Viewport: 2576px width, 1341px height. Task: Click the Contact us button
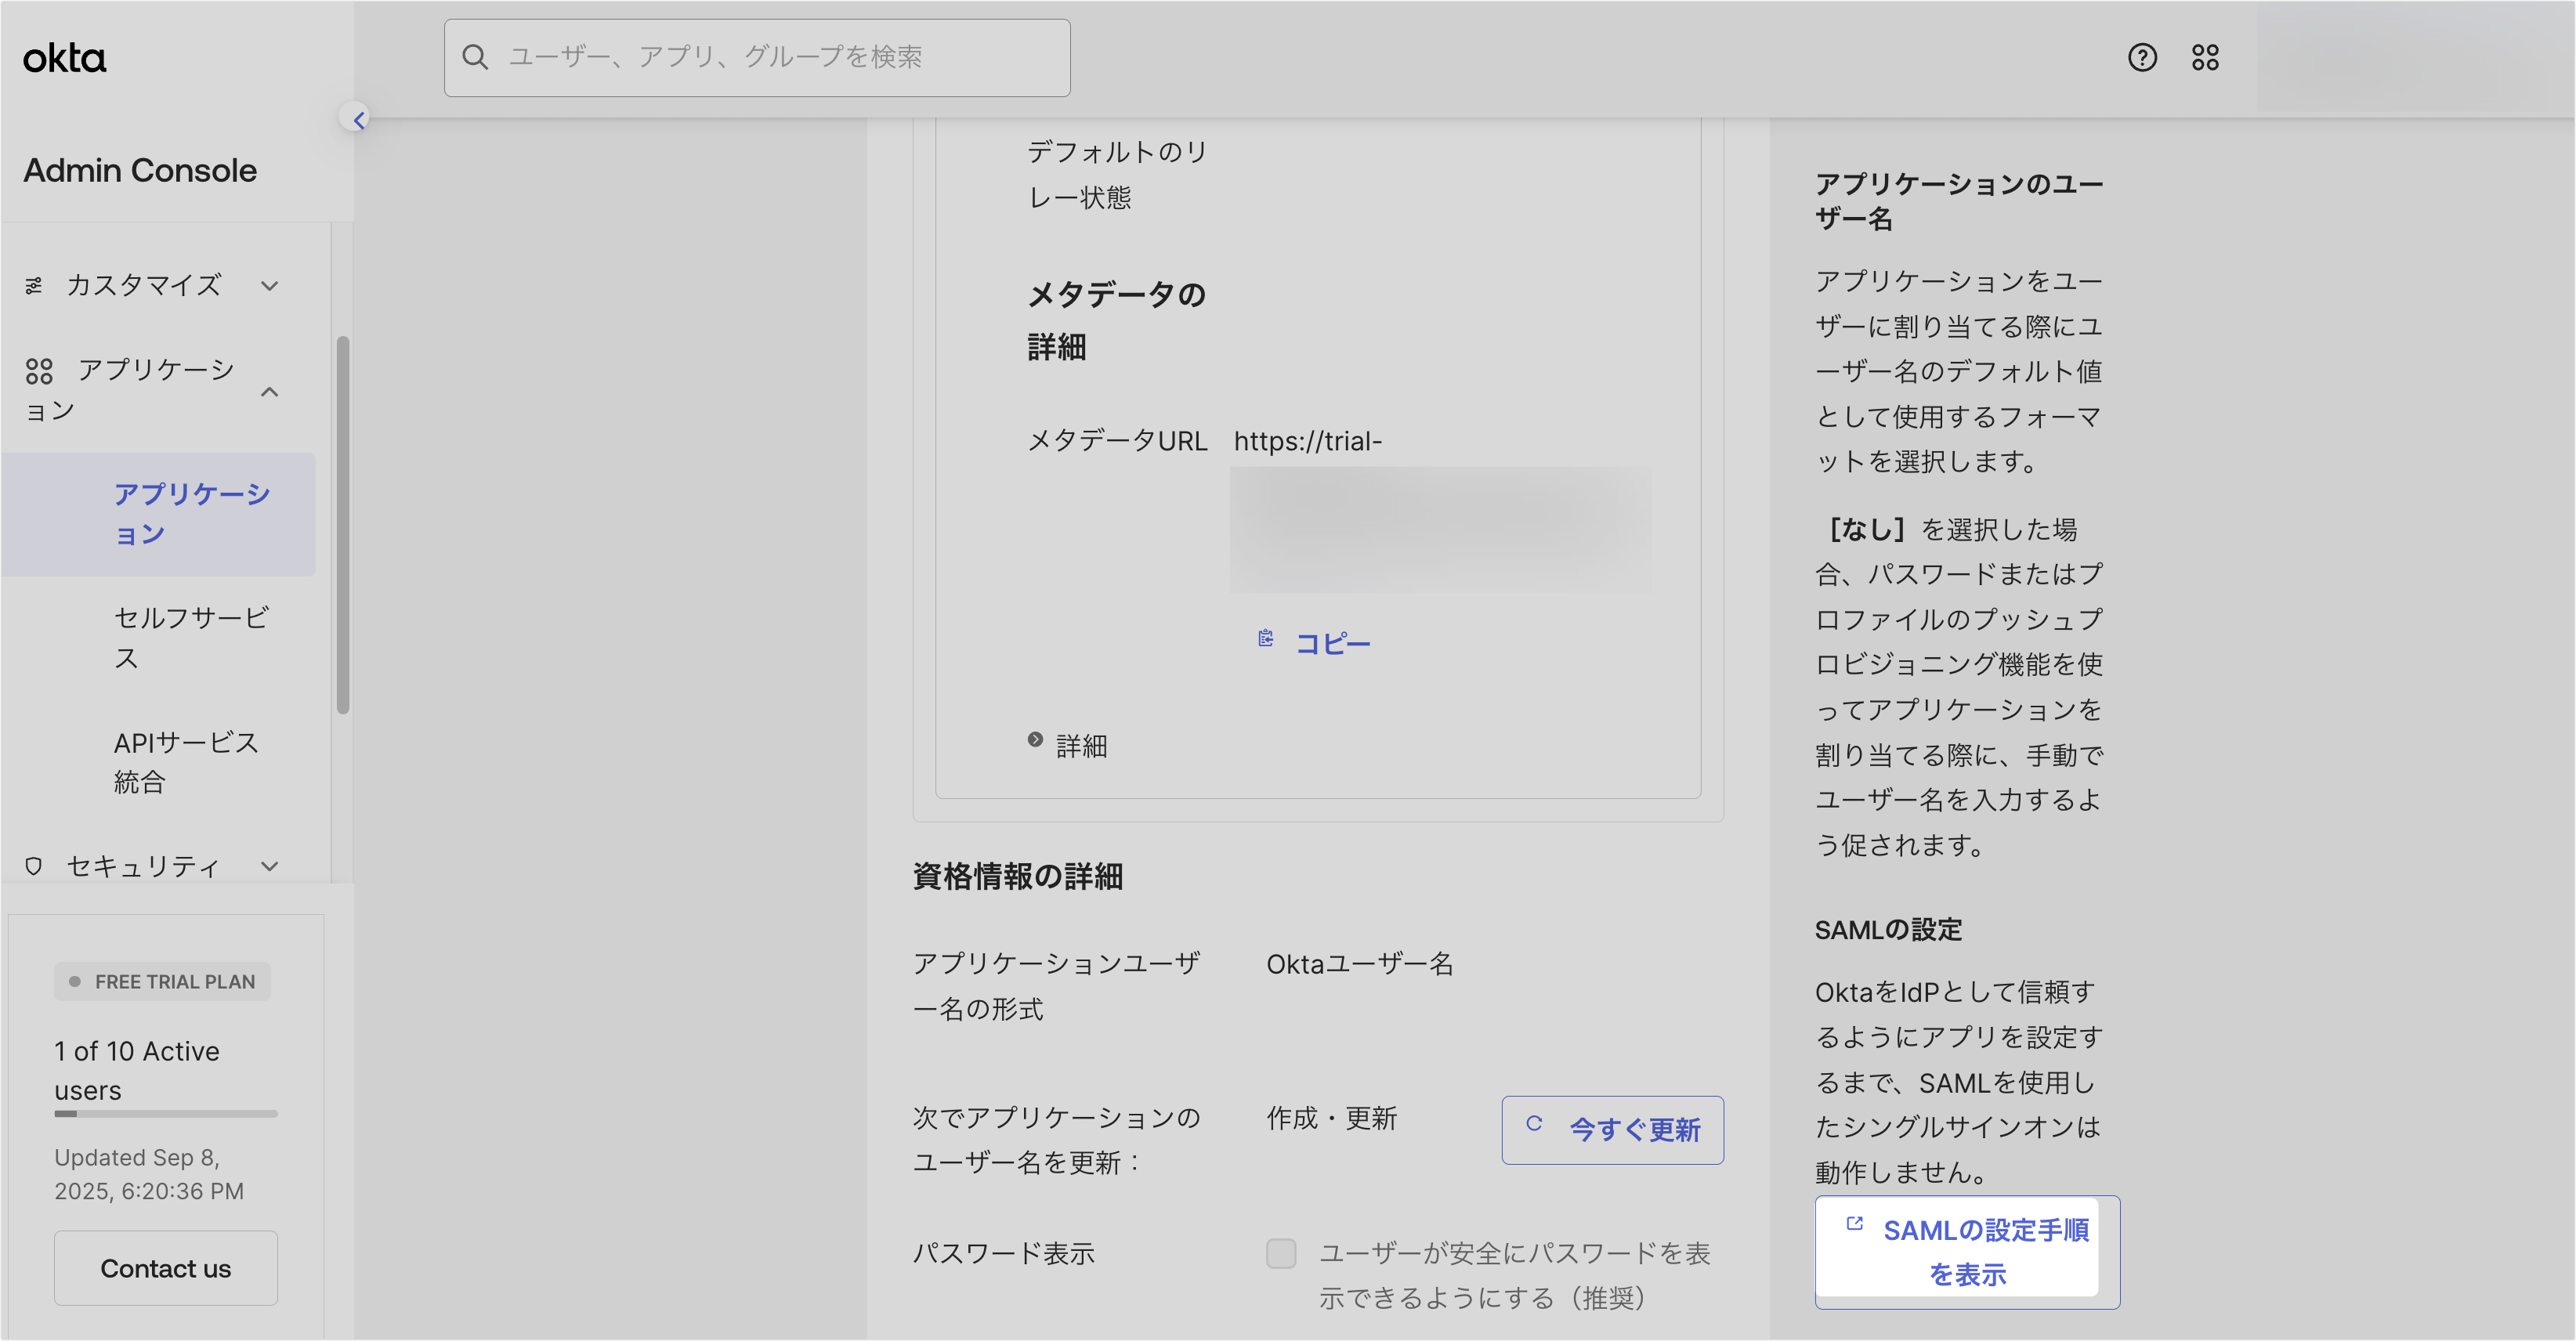click(x=166, y=1268)
